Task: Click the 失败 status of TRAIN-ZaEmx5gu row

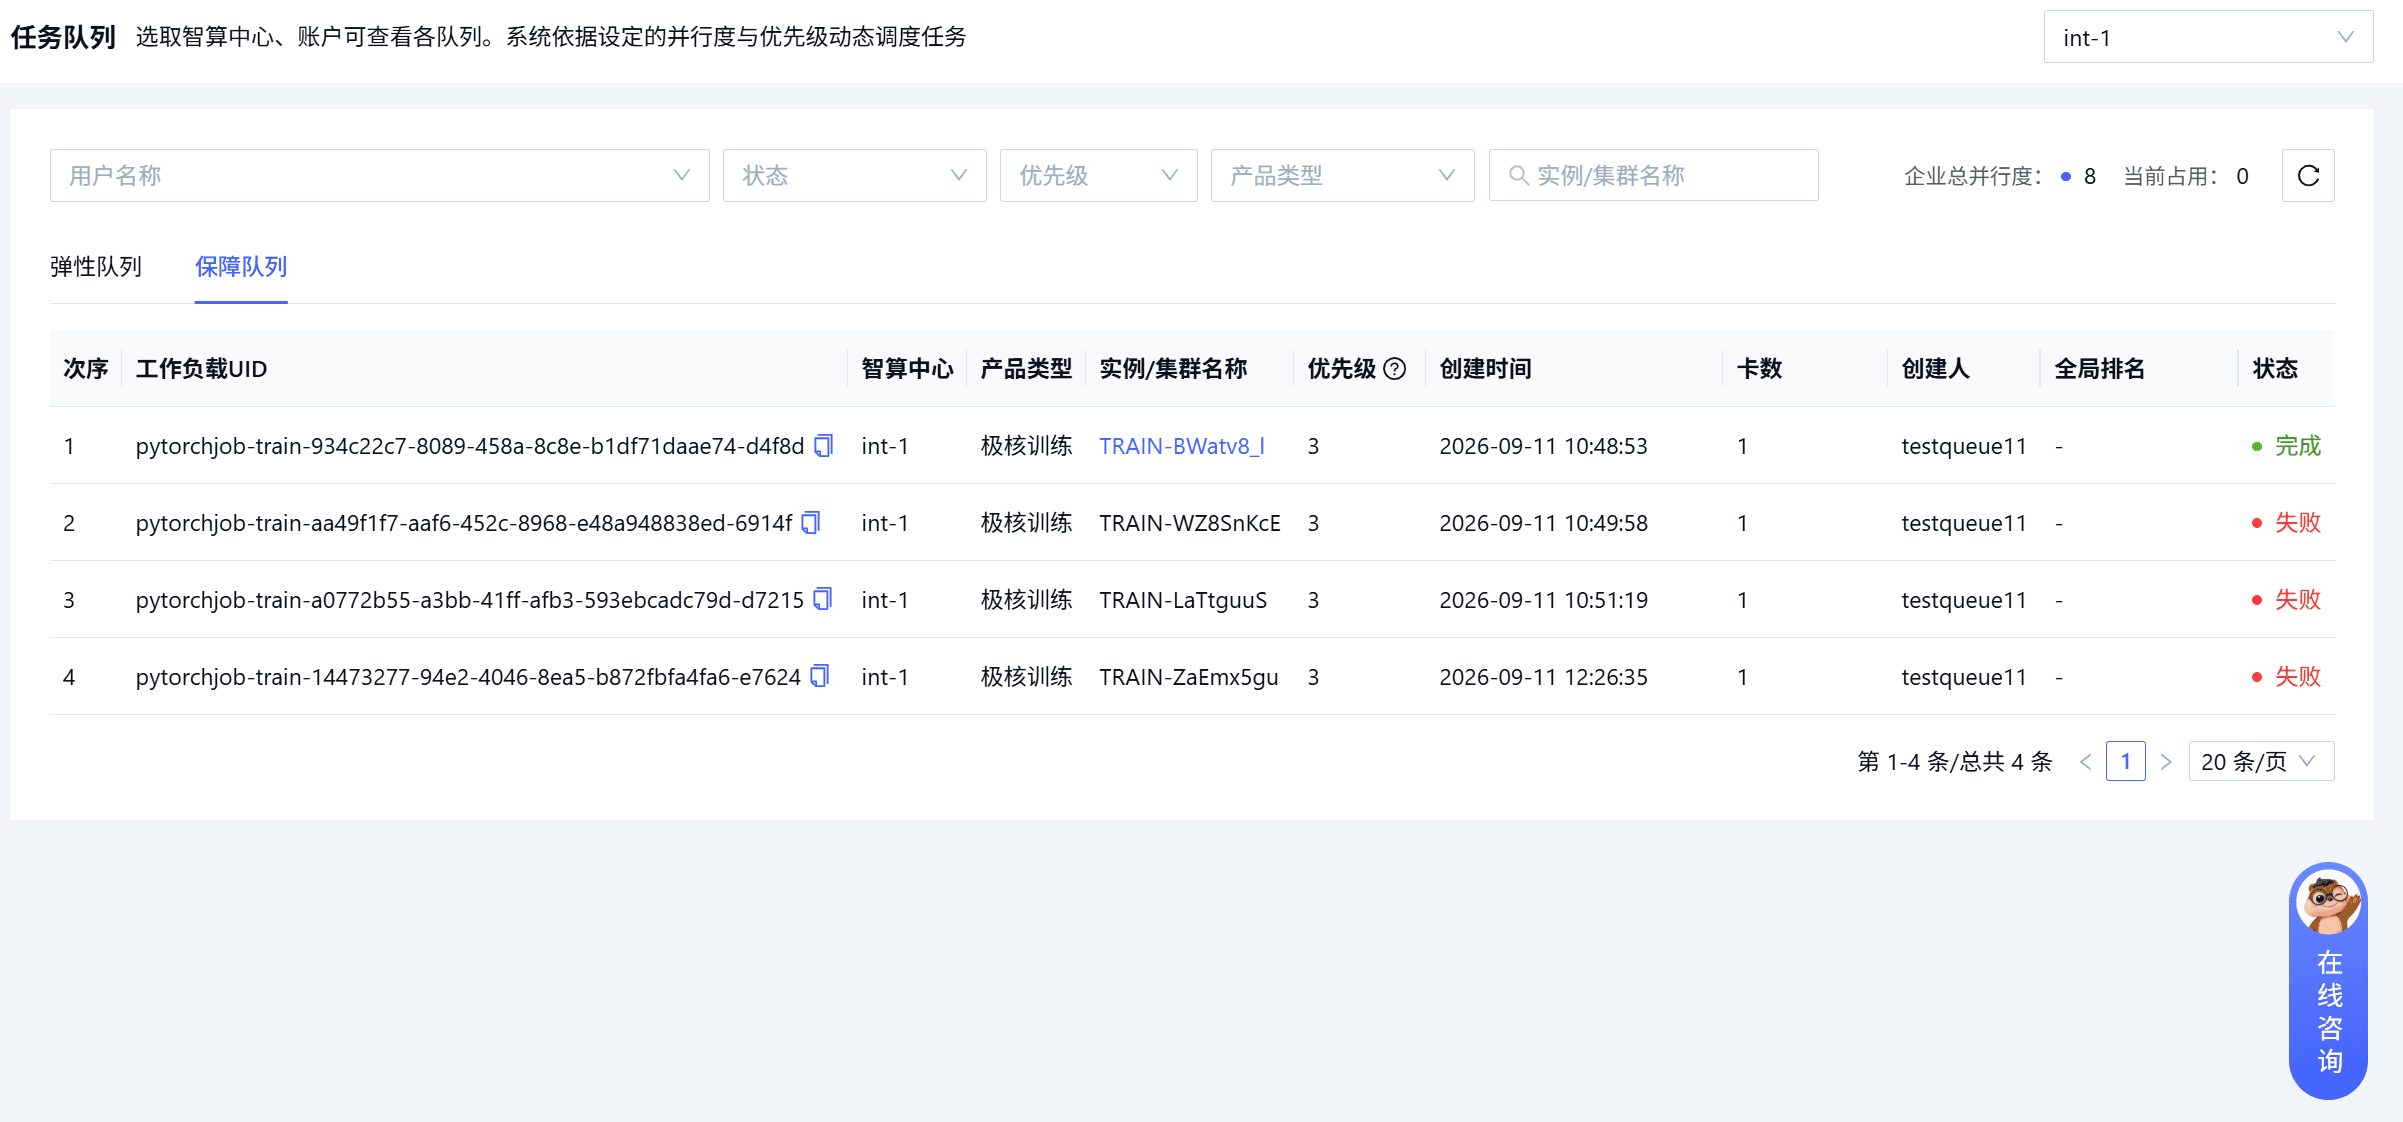Action: (2286, 677)
